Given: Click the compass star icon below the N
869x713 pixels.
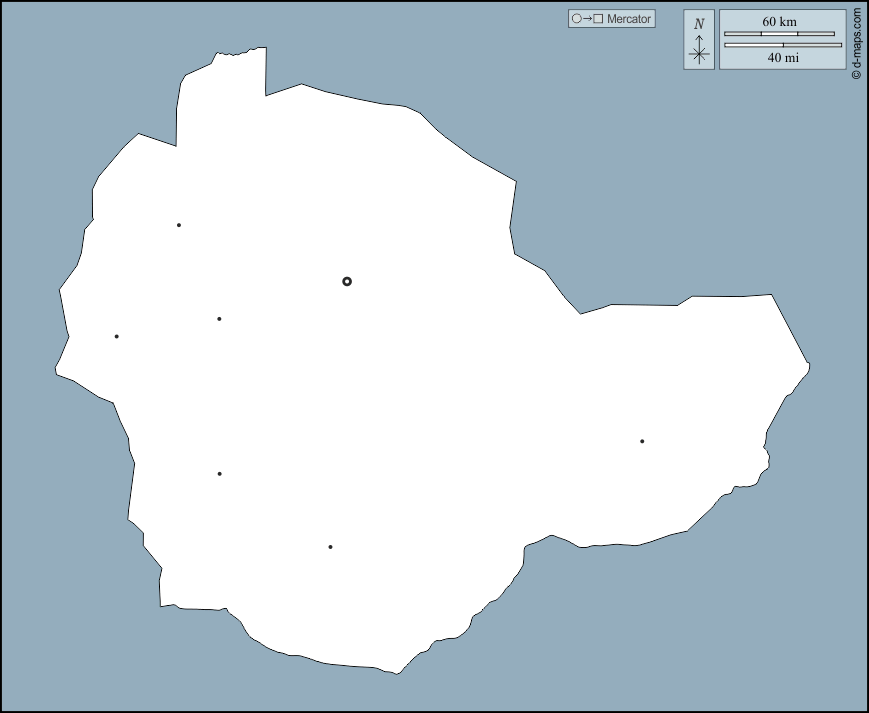Looking at the screenshot, I should click(699, 53).
